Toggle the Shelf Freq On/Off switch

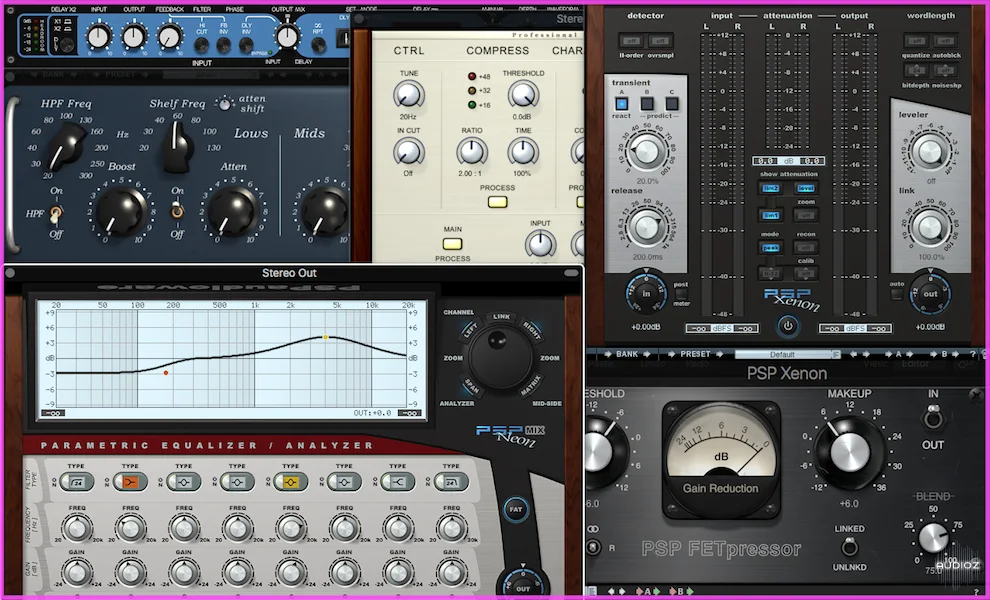177,211
